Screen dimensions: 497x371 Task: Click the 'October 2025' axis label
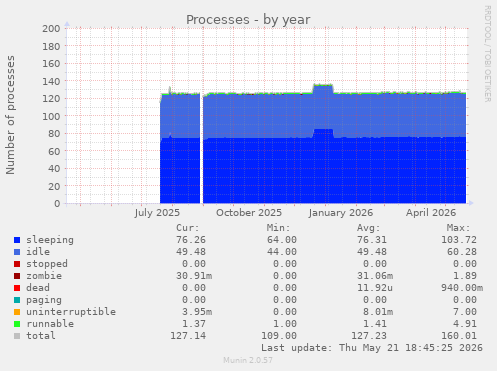249,213
